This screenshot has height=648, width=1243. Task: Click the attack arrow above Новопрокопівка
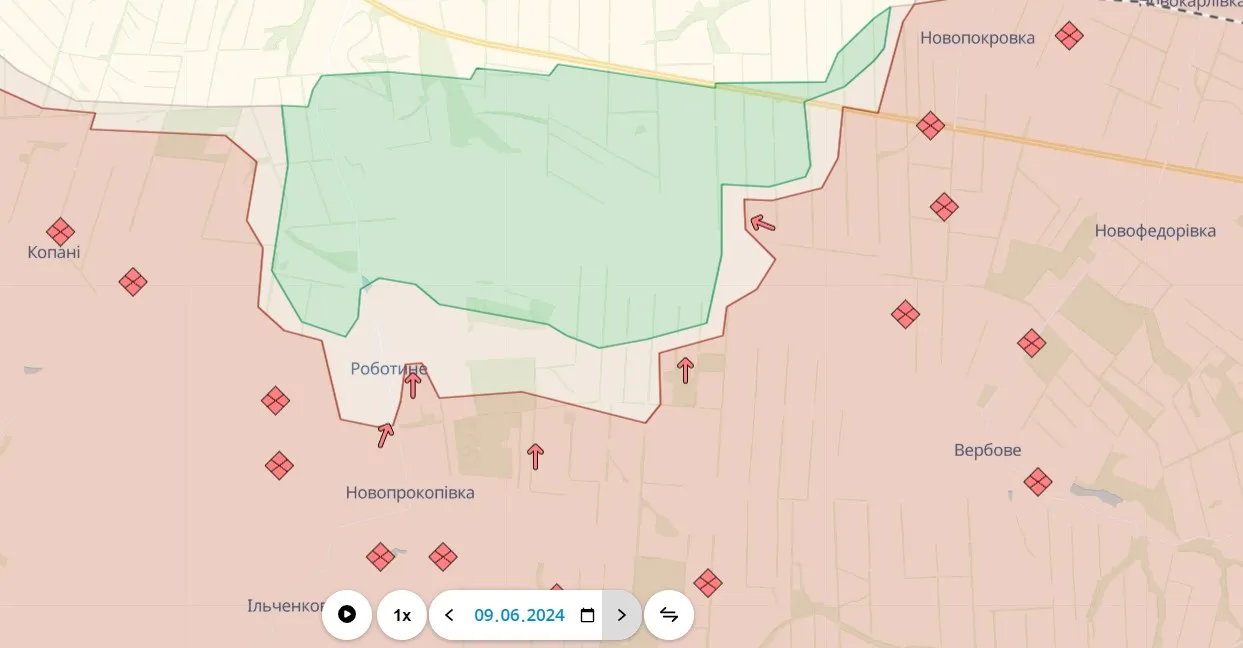[535, 454]
